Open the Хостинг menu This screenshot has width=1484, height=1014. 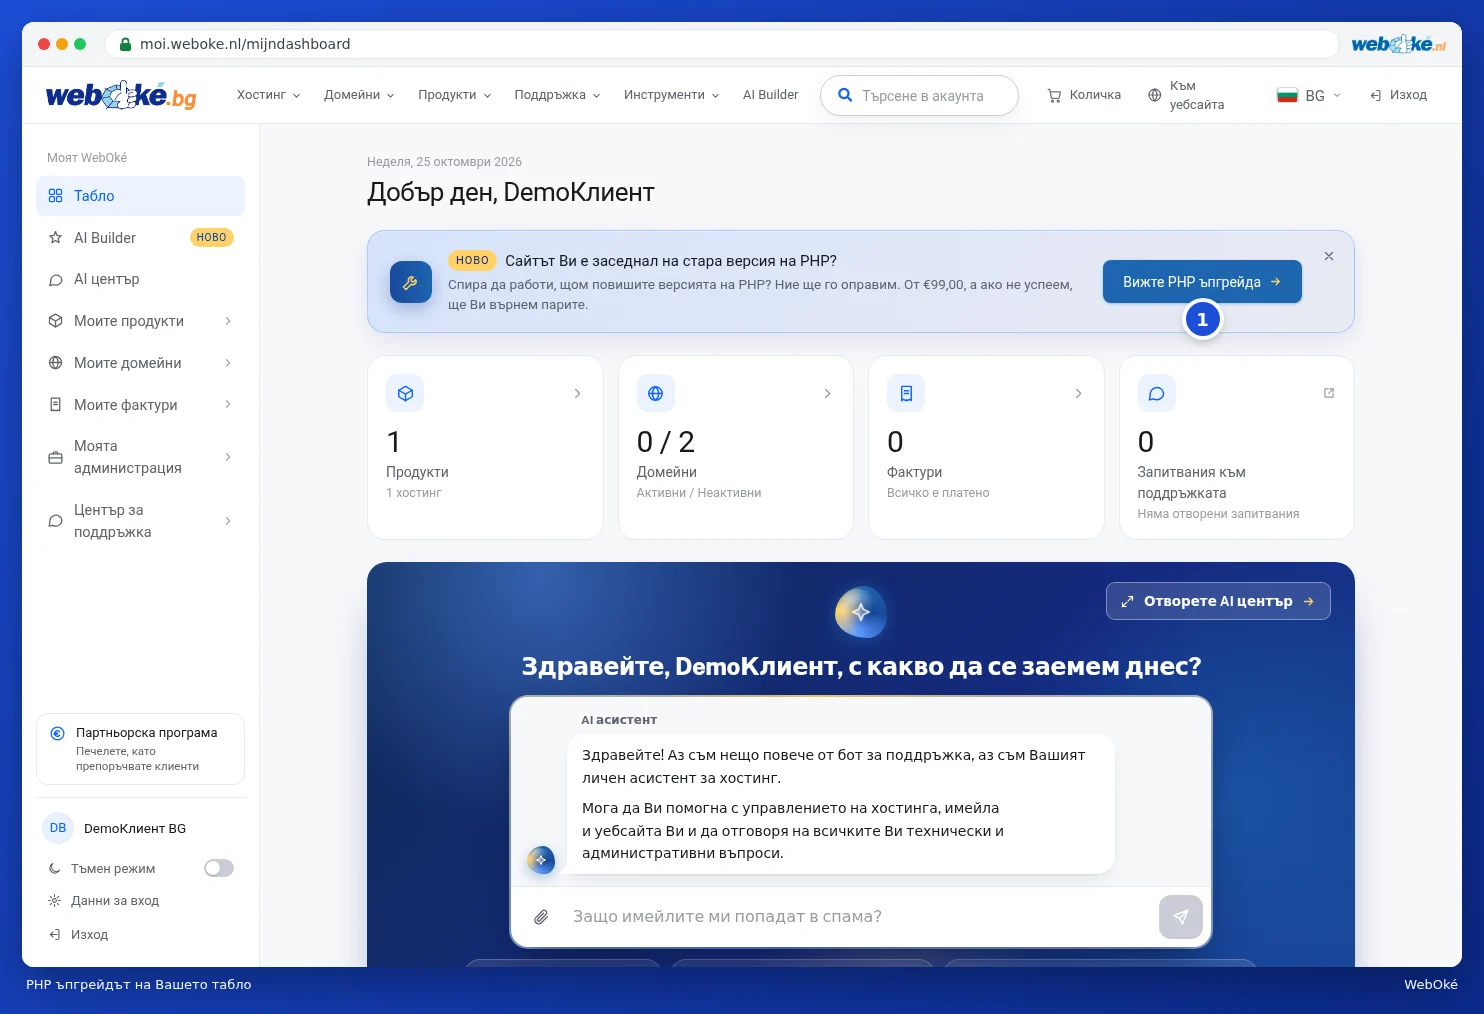268,95
